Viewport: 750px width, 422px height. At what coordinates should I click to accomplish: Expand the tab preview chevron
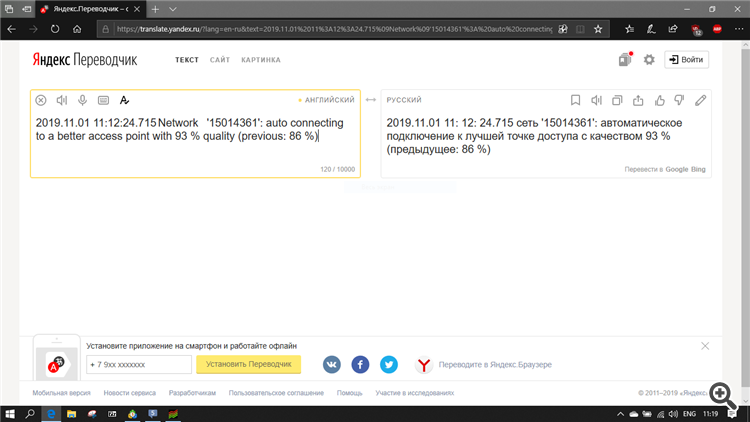(173, 9)
